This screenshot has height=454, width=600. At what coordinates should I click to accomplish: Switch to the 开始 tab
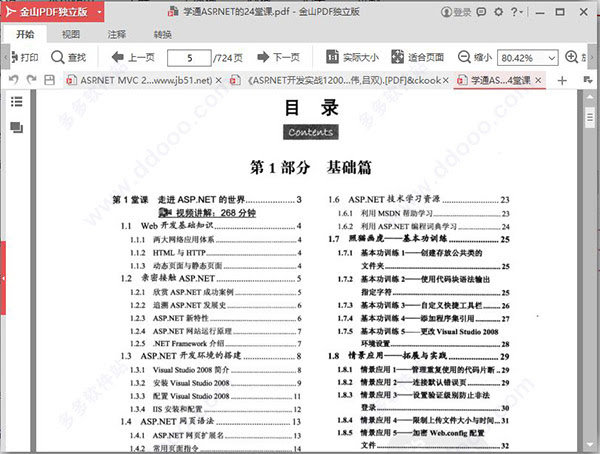click(25, 34)
